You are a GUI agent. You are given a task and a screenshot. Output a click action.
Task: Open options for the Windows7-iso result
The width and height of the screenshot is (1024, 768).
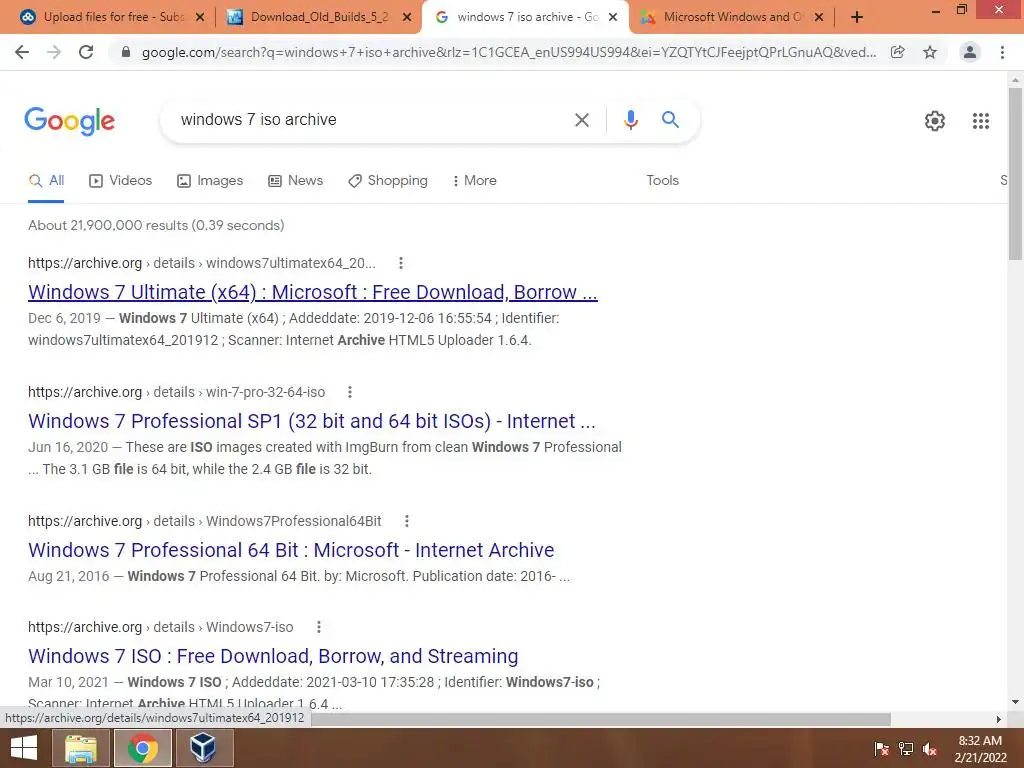click(318, 627)
